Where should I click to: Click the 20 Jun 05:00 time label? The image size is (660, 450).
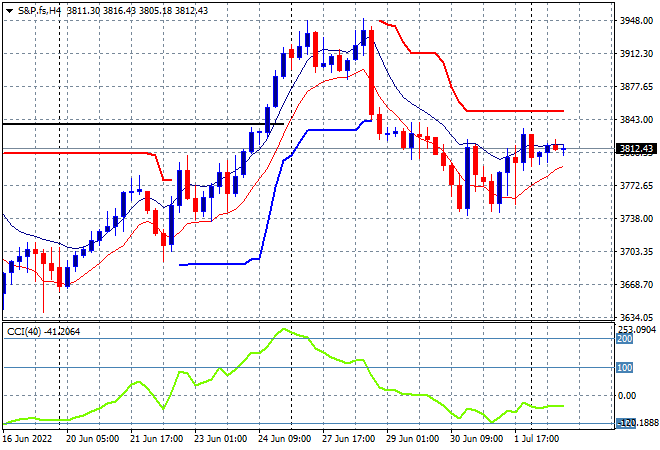92,439
